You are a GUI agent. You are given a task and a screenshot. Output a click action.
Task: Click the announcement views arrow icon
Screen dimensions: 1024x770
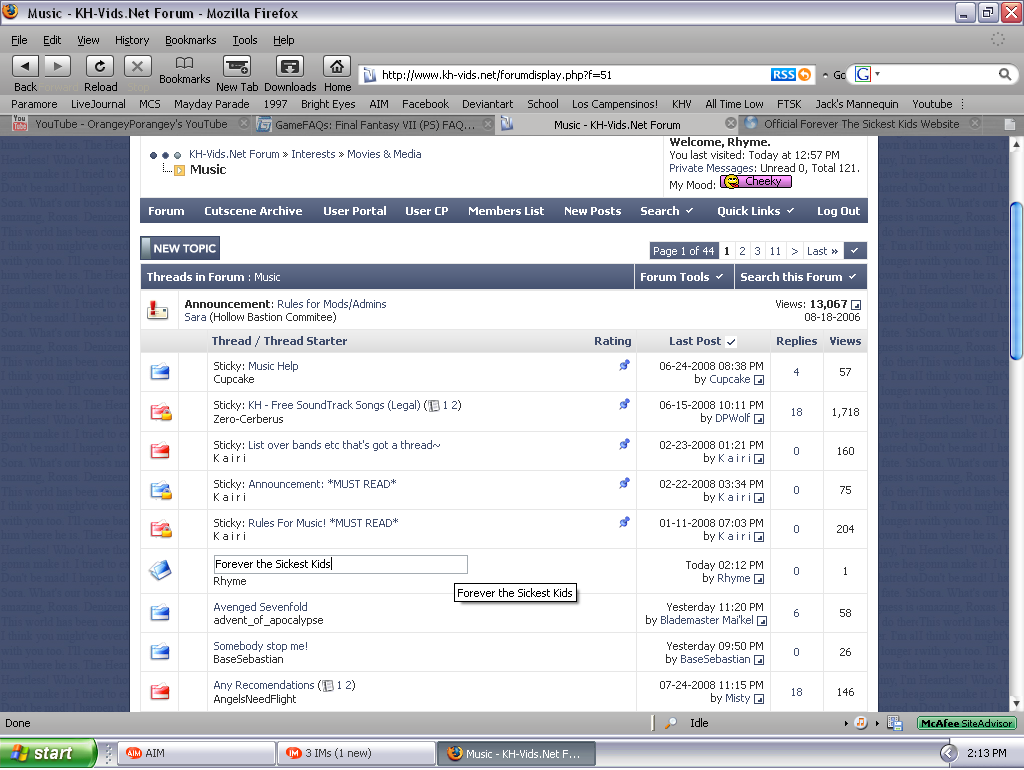coord(856,305)
